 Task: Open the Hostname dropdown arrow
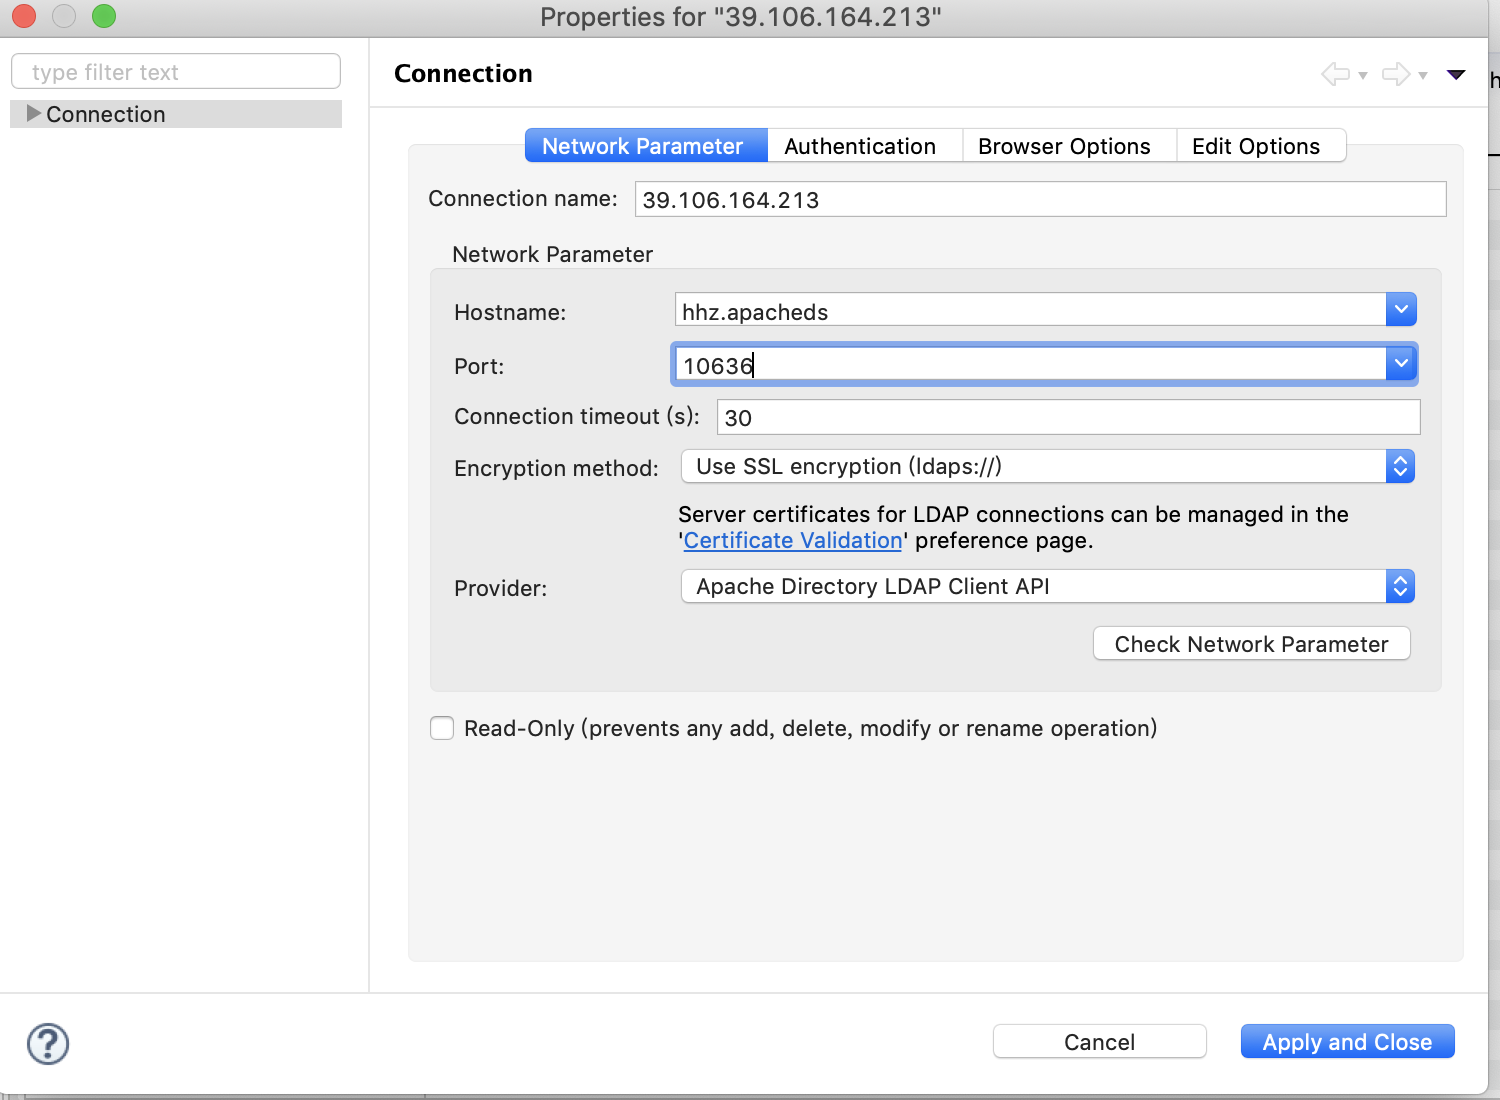pyautogui.click(x=1401, y=309)
